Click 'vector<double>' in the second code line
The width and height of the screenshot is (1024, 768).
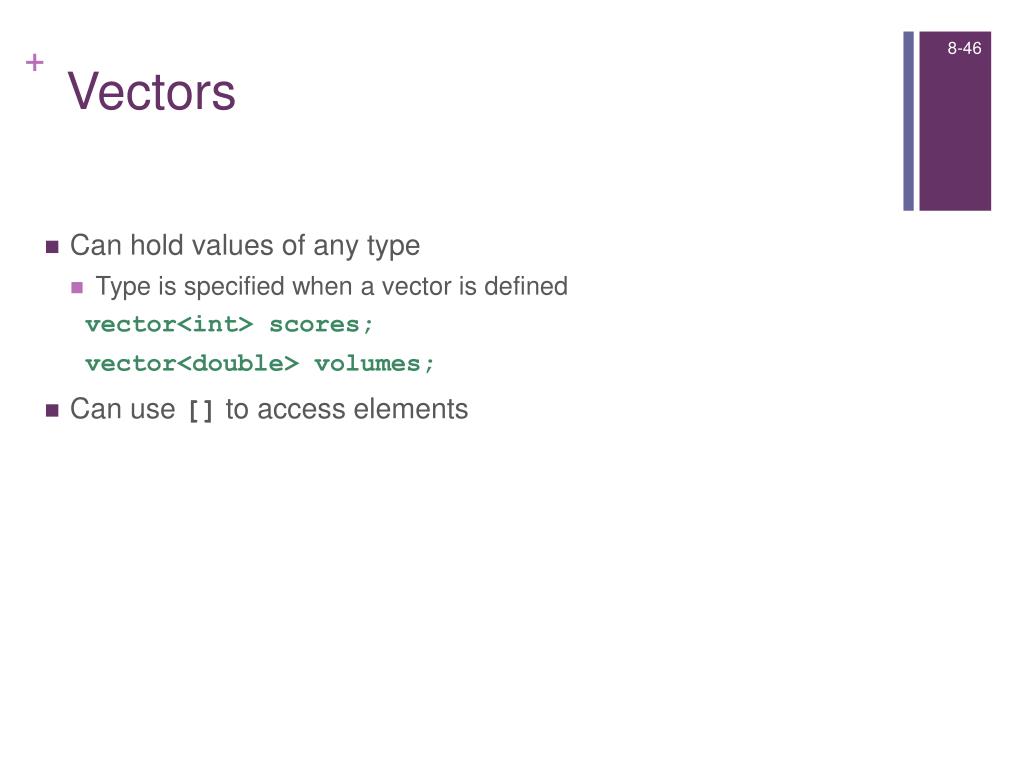click(x=192, y=364)
